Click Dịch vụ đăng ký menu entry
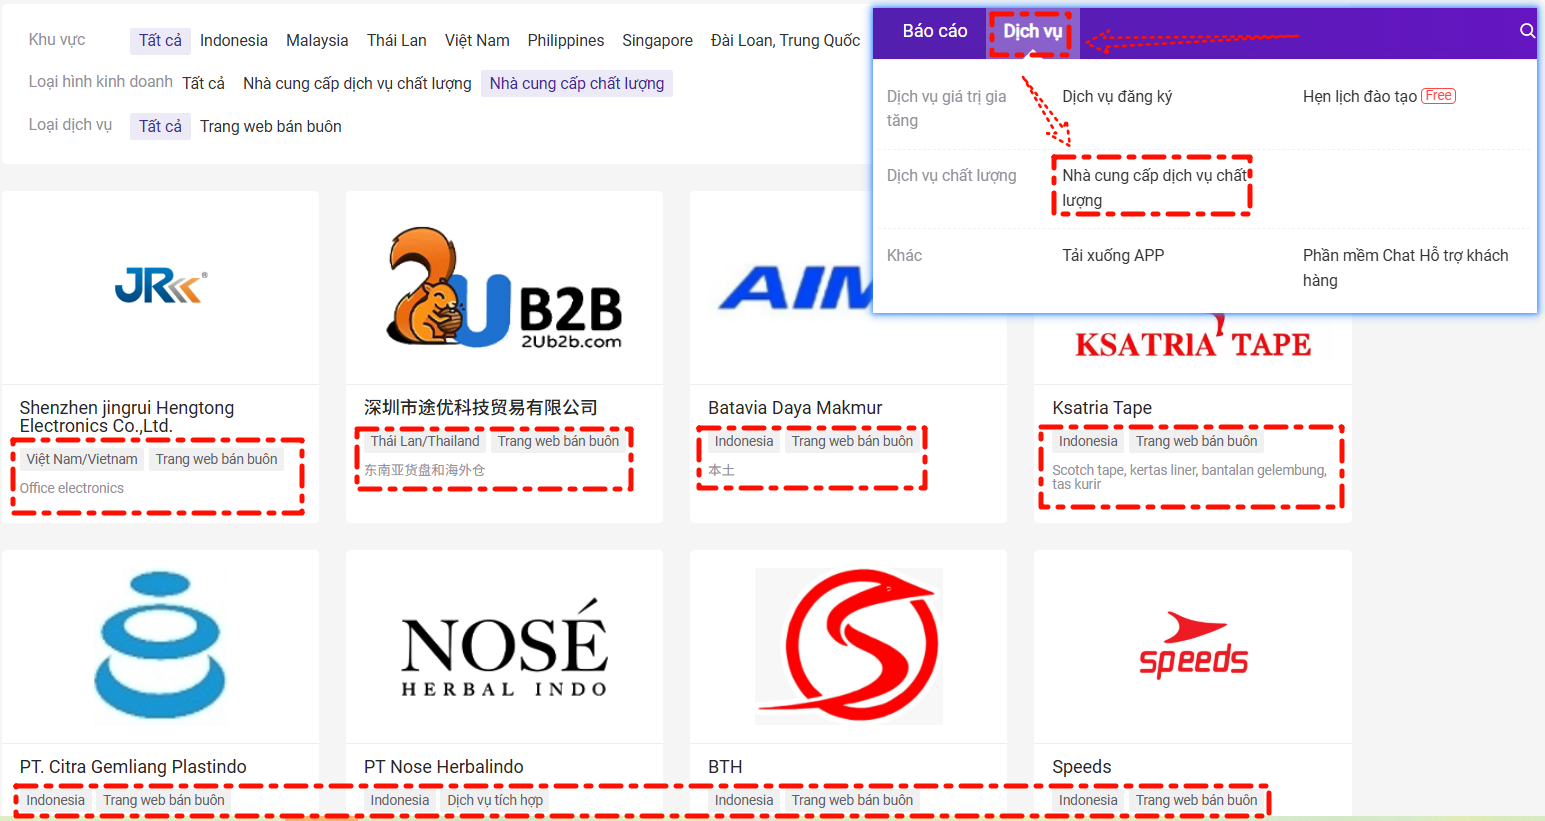The image size is (1545, 821). pos(1116,97)
